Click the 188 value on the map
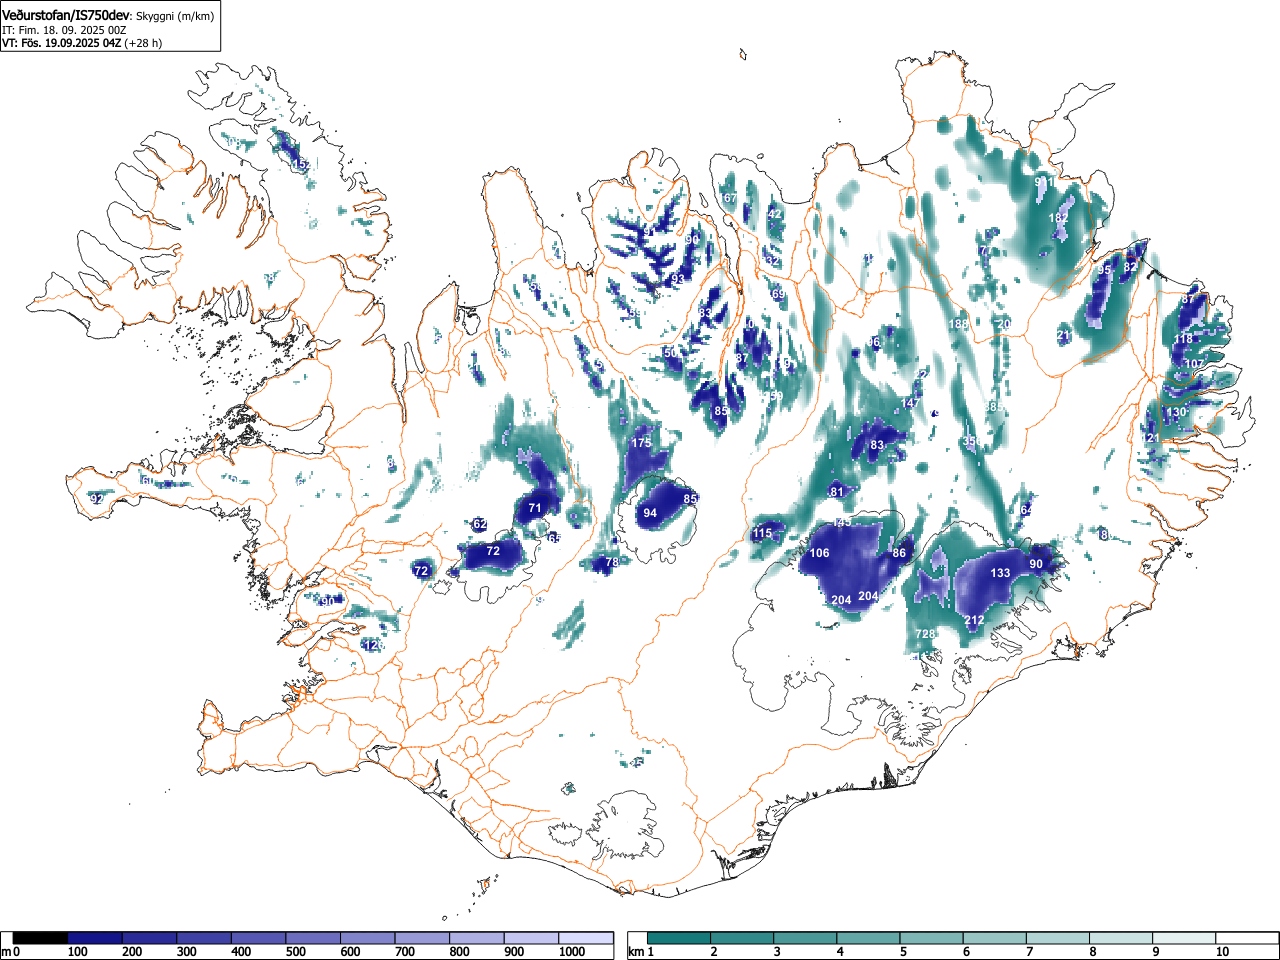Image resolution: width=1280 pixels, height=960 pixels. 958,325
